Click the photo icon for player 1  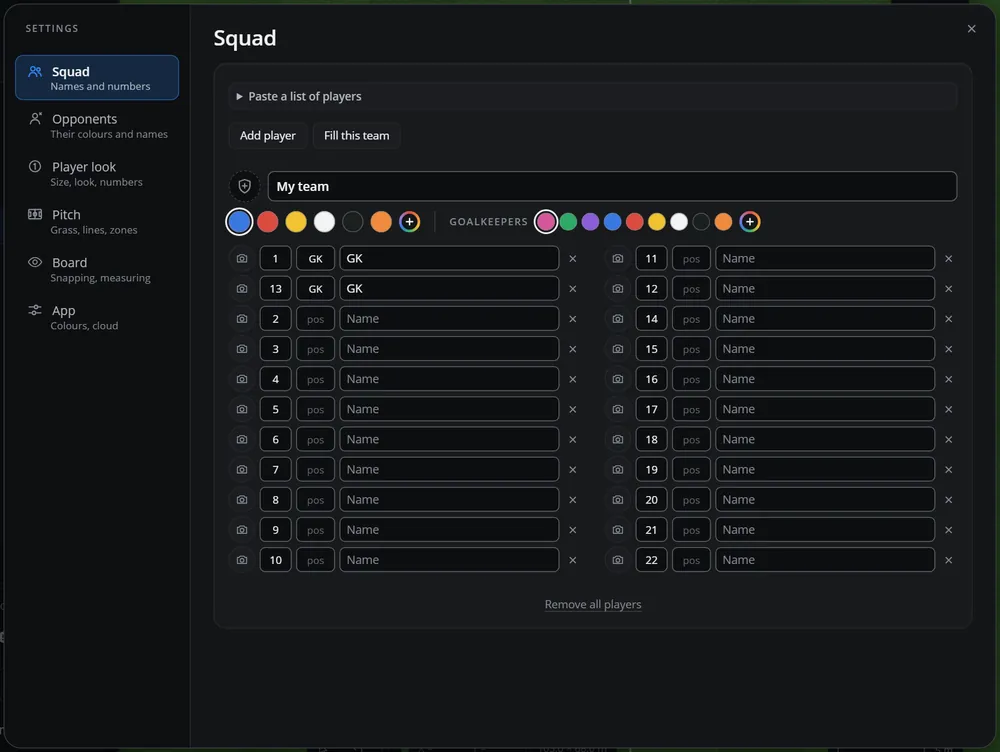(242, 258)
